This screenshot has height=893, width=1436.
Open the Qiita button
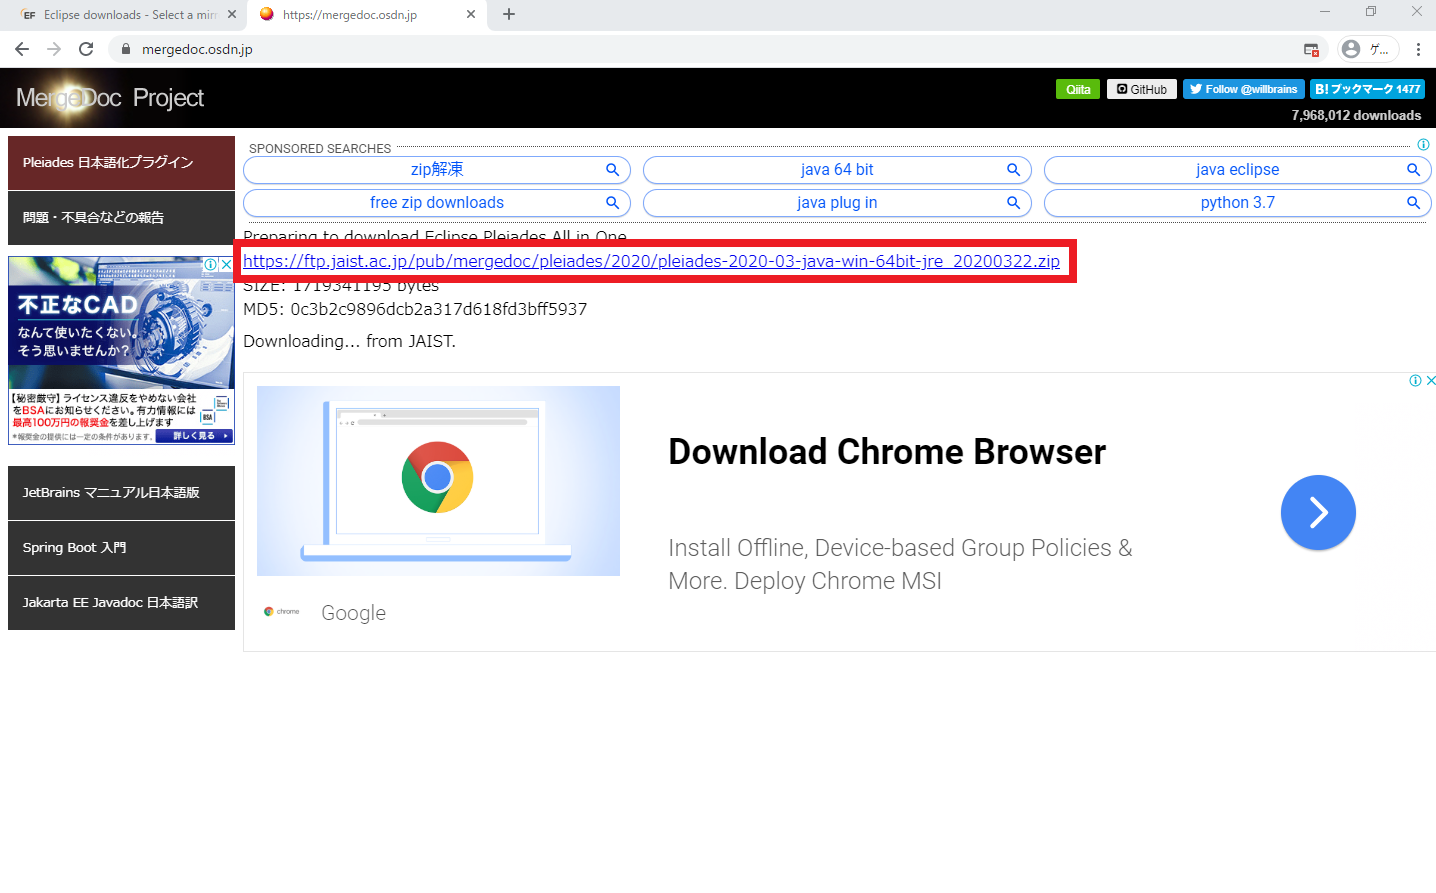[1078, 89]
